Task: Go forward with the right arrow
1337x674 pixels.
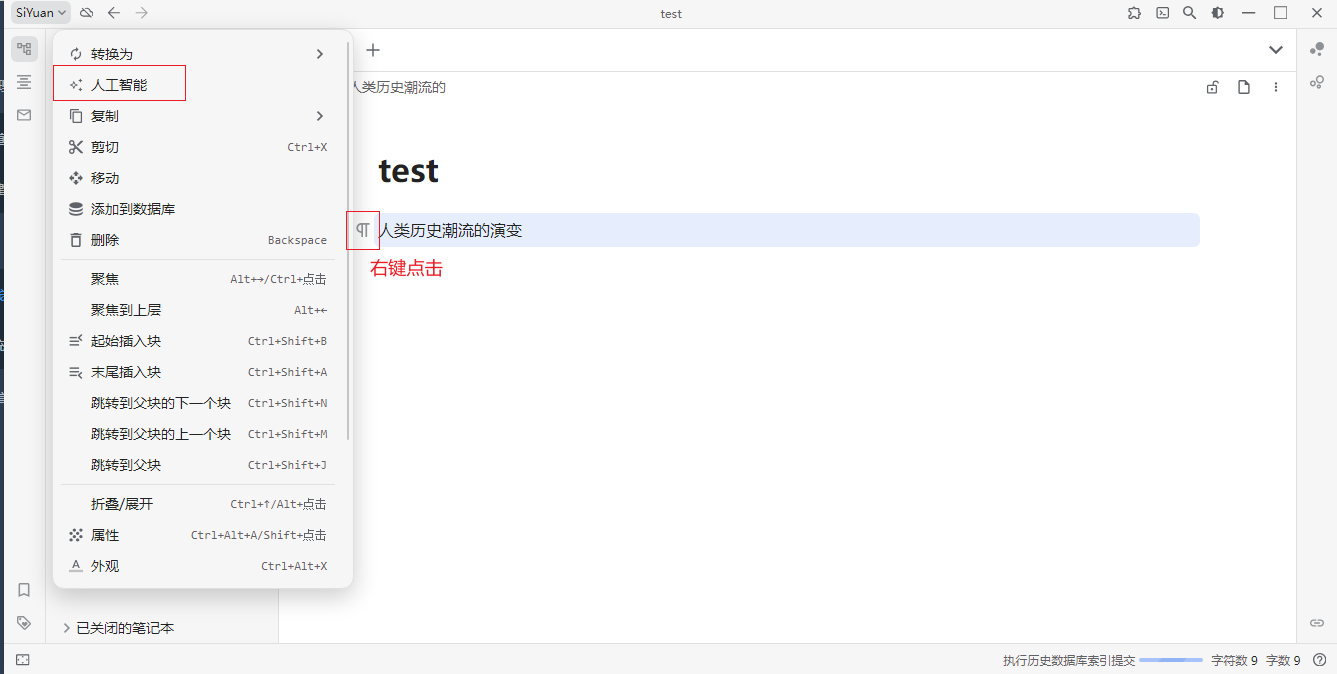Action: (x=141, y=13)
